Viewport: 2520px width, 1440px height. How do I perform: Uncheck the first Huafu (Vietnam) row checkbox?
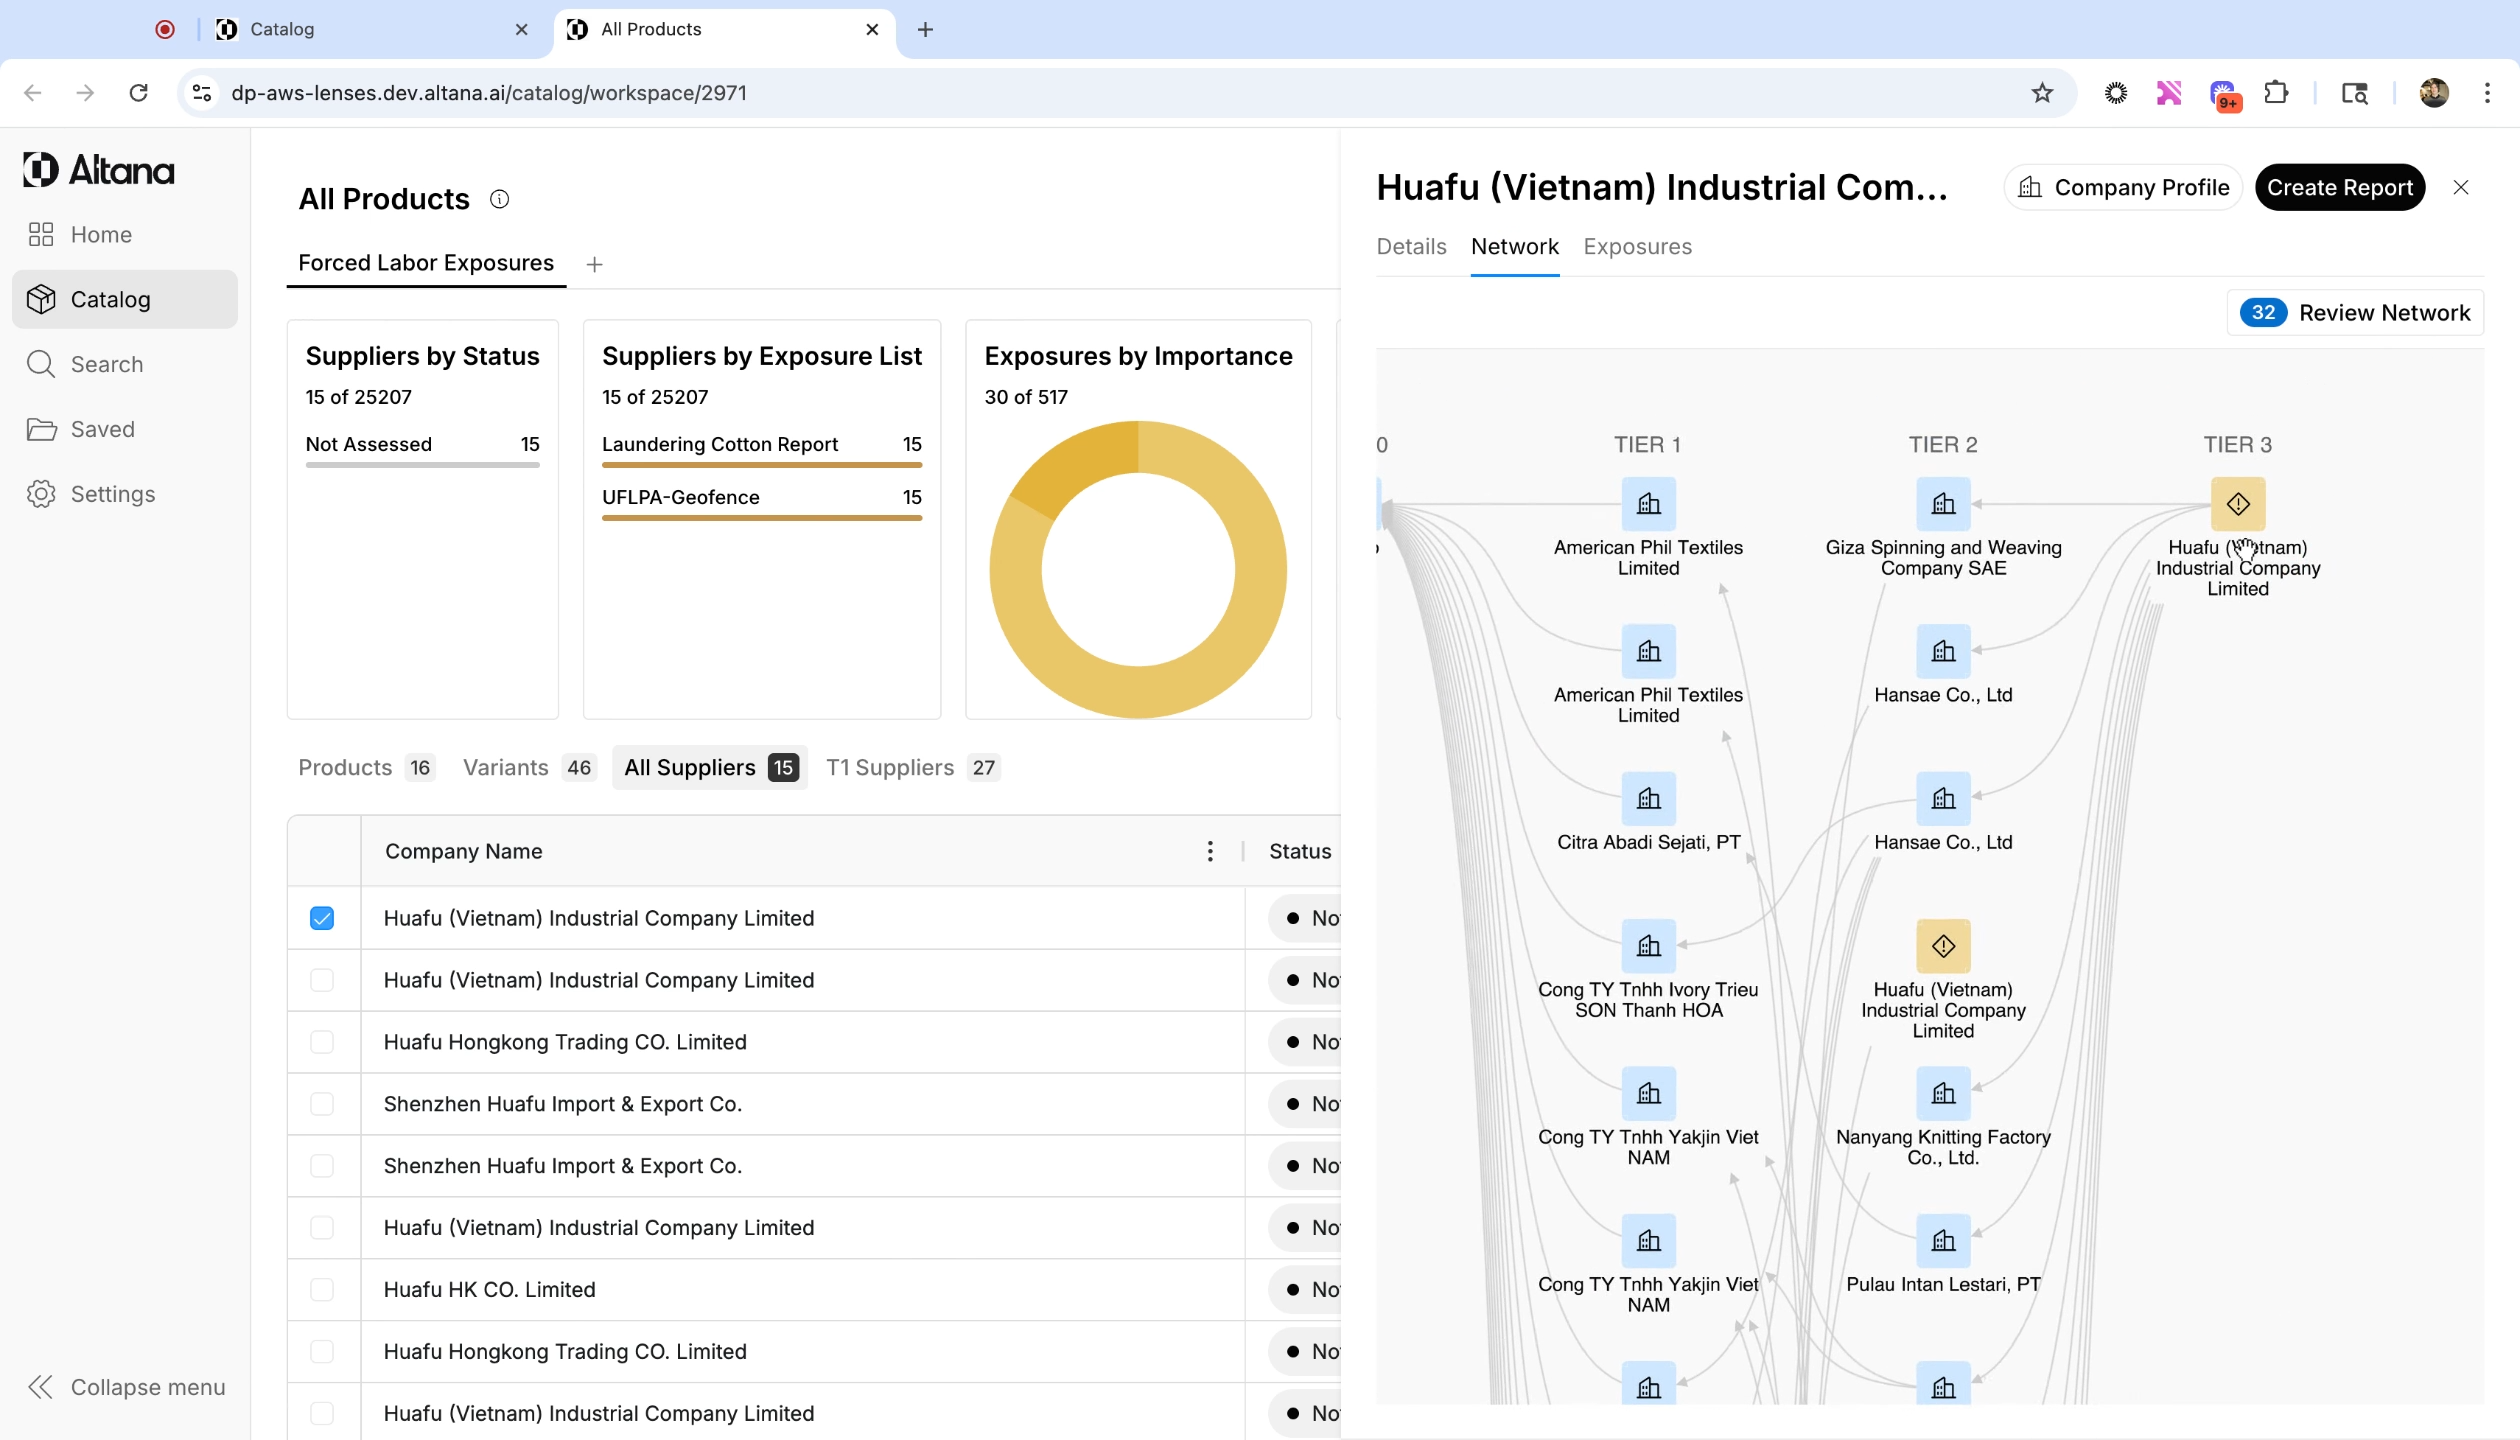click(321, 918)
